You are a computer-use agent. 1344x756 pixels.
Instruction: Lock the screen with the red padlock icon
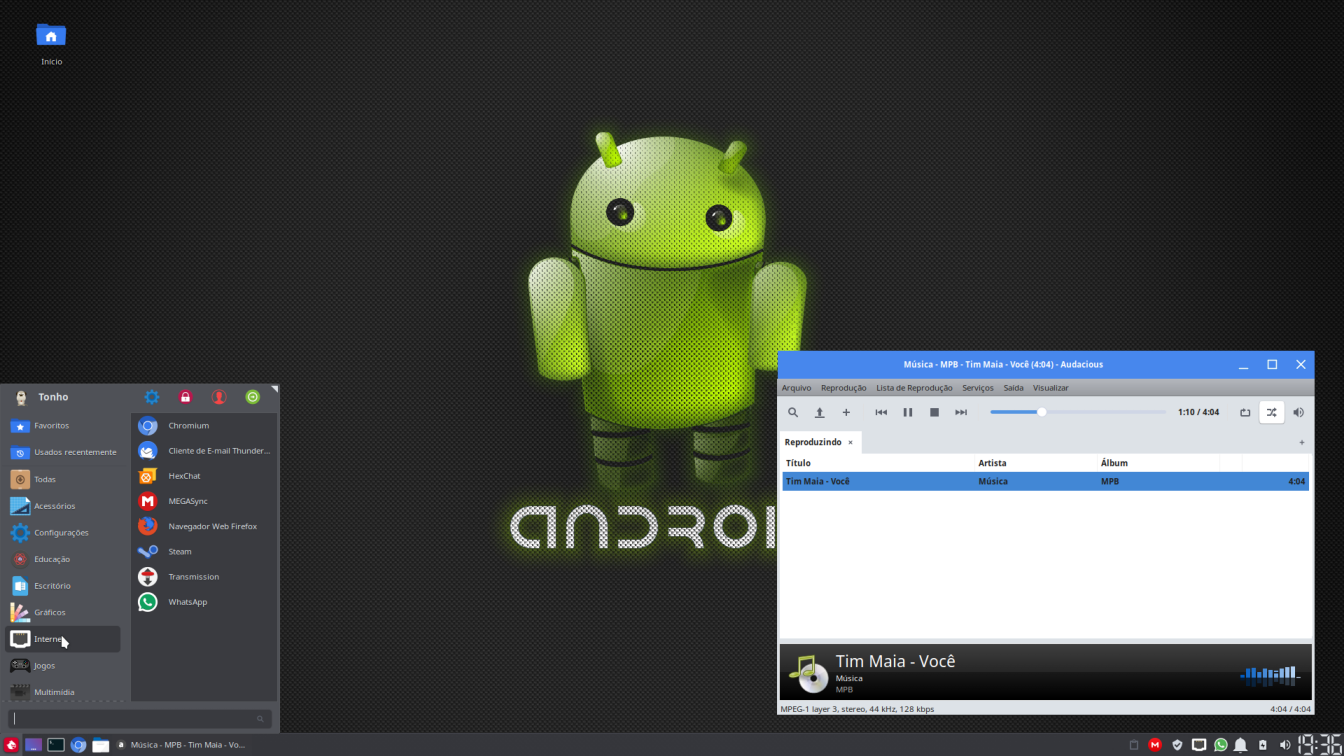click(185, 397)
